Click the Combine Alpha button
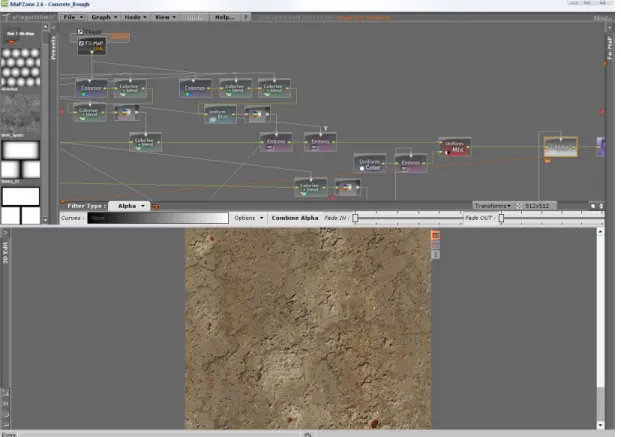 click(295, 218)
